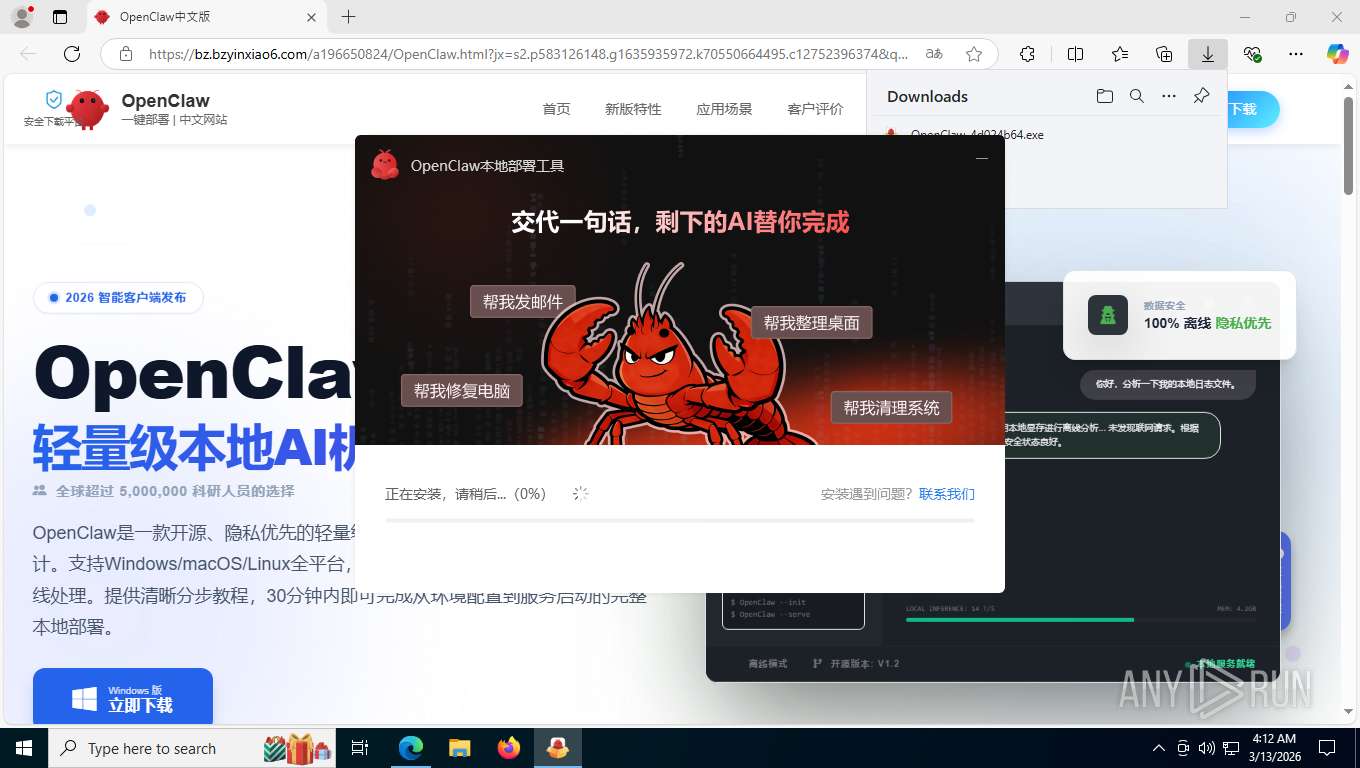Reload the page with refresh icon

72,54
